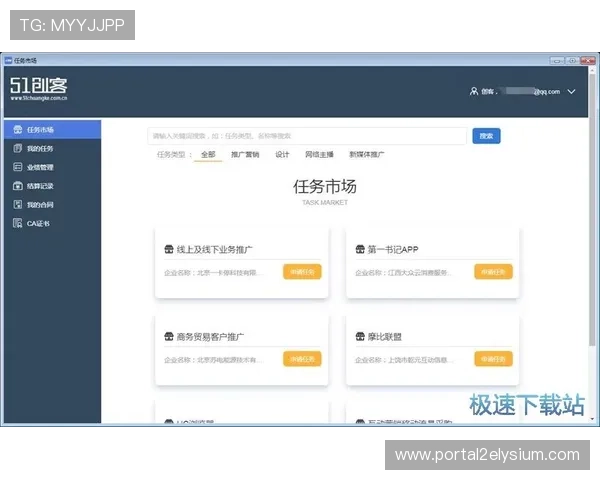Open 结算记录 in sidebar menu

coord(52,186)
